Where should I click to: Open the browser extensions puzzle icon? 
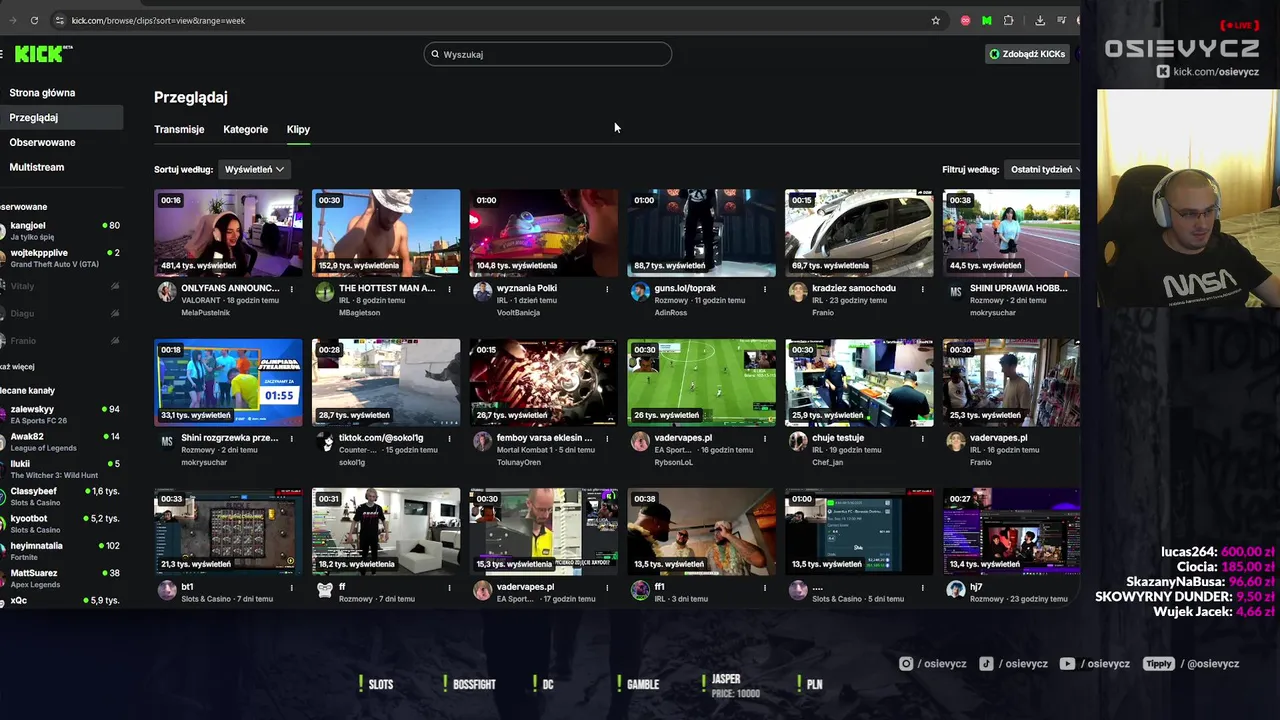tap(1008, 20)
